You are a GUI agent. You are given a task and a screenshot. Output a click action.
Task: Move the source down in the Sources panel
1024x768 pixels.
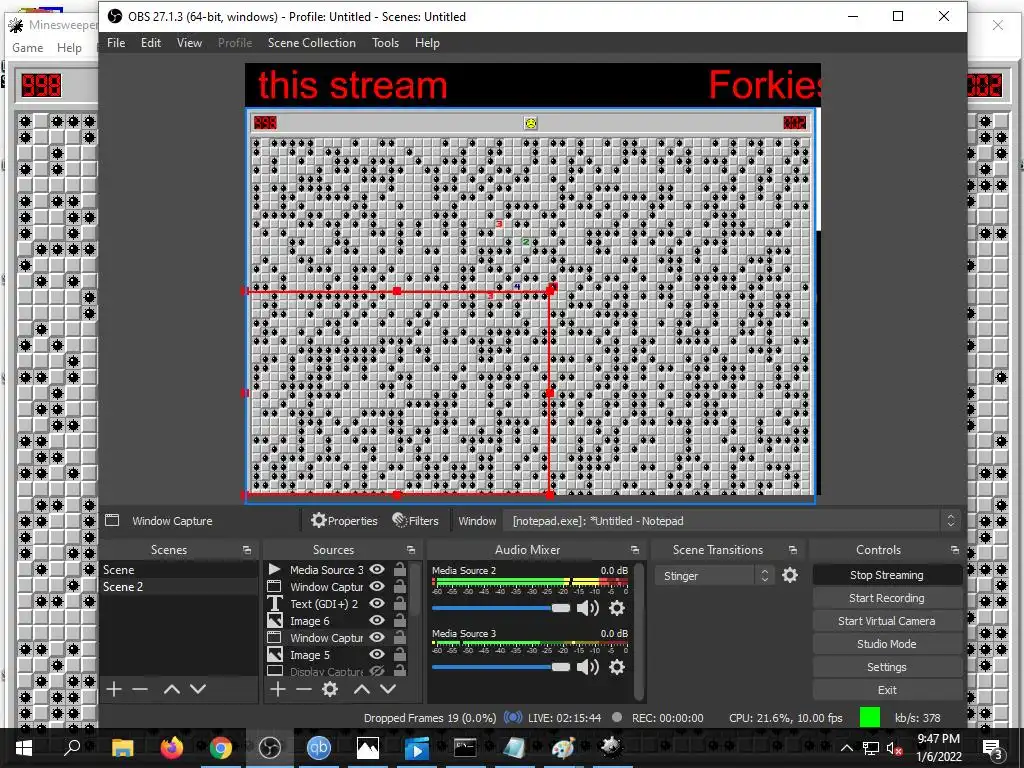(388, 689)
